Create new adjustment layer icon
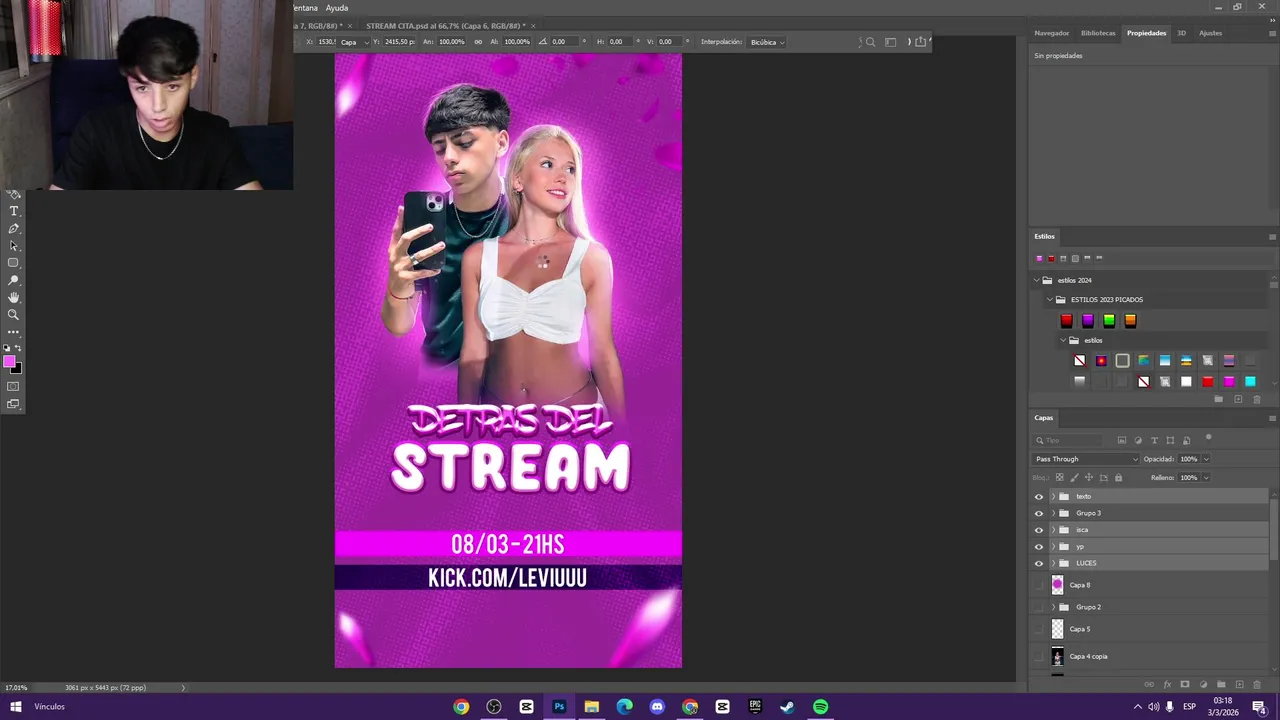Image resolution: width=1280 pixels, height=720 pixels. [1203, 684]
